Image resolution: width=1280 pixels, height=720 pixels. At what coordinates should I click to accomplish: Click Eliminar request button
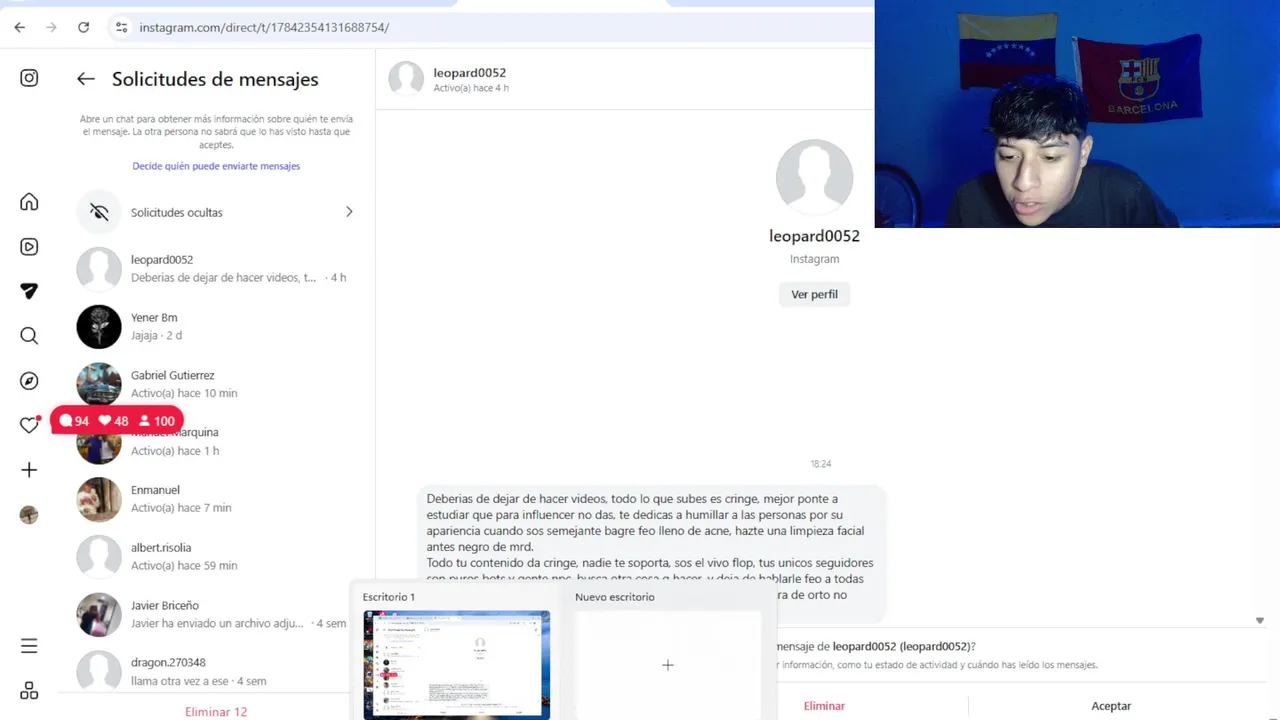824,706
